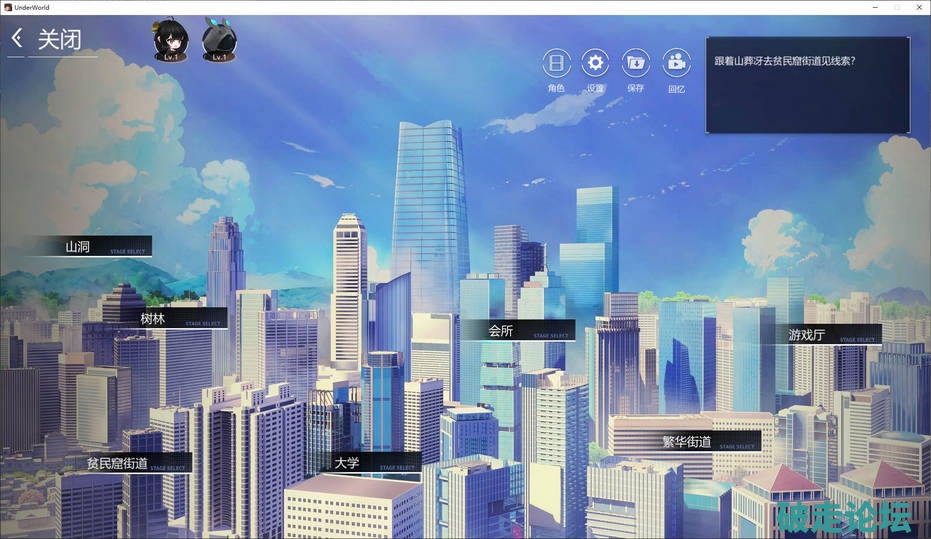
Task: Open the 设置 settings gear icon
Action: [x=596, y=64]
